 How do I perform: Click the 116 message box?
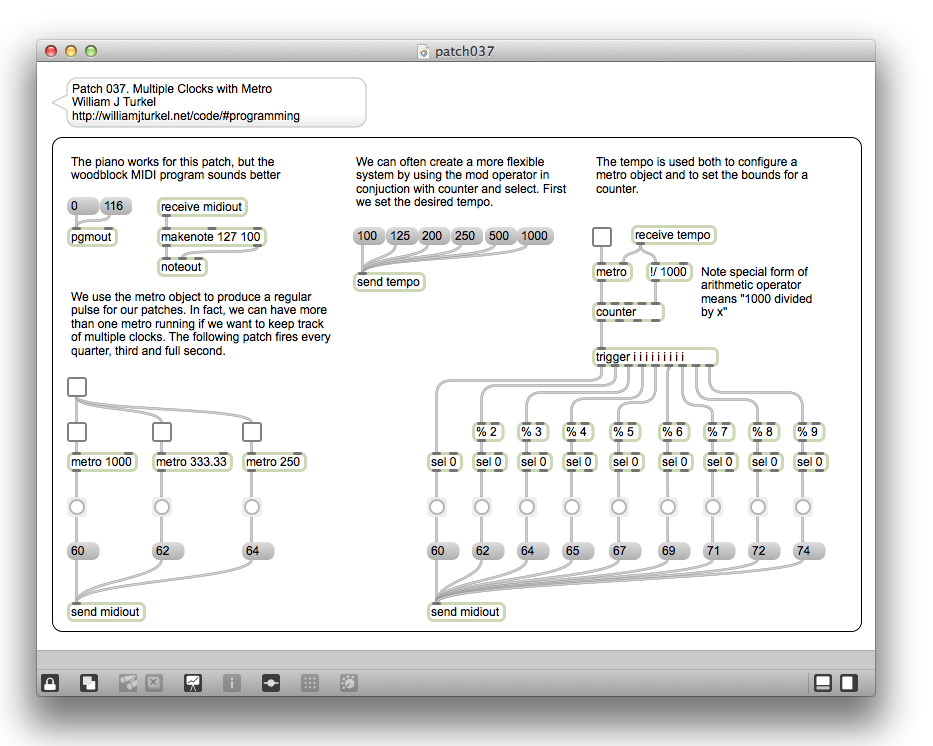click(114, 207)
